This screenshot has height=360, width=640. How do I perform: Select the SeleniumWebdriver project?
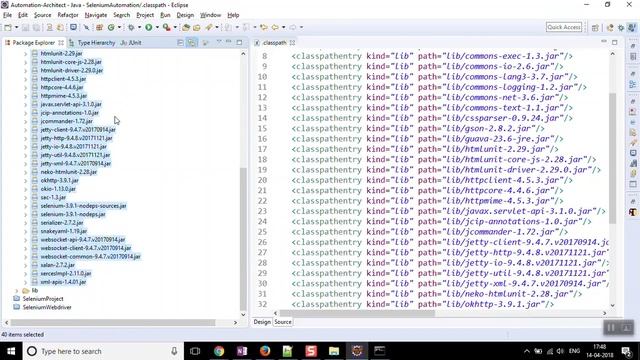pyautogui.click(x=47, y=307)
